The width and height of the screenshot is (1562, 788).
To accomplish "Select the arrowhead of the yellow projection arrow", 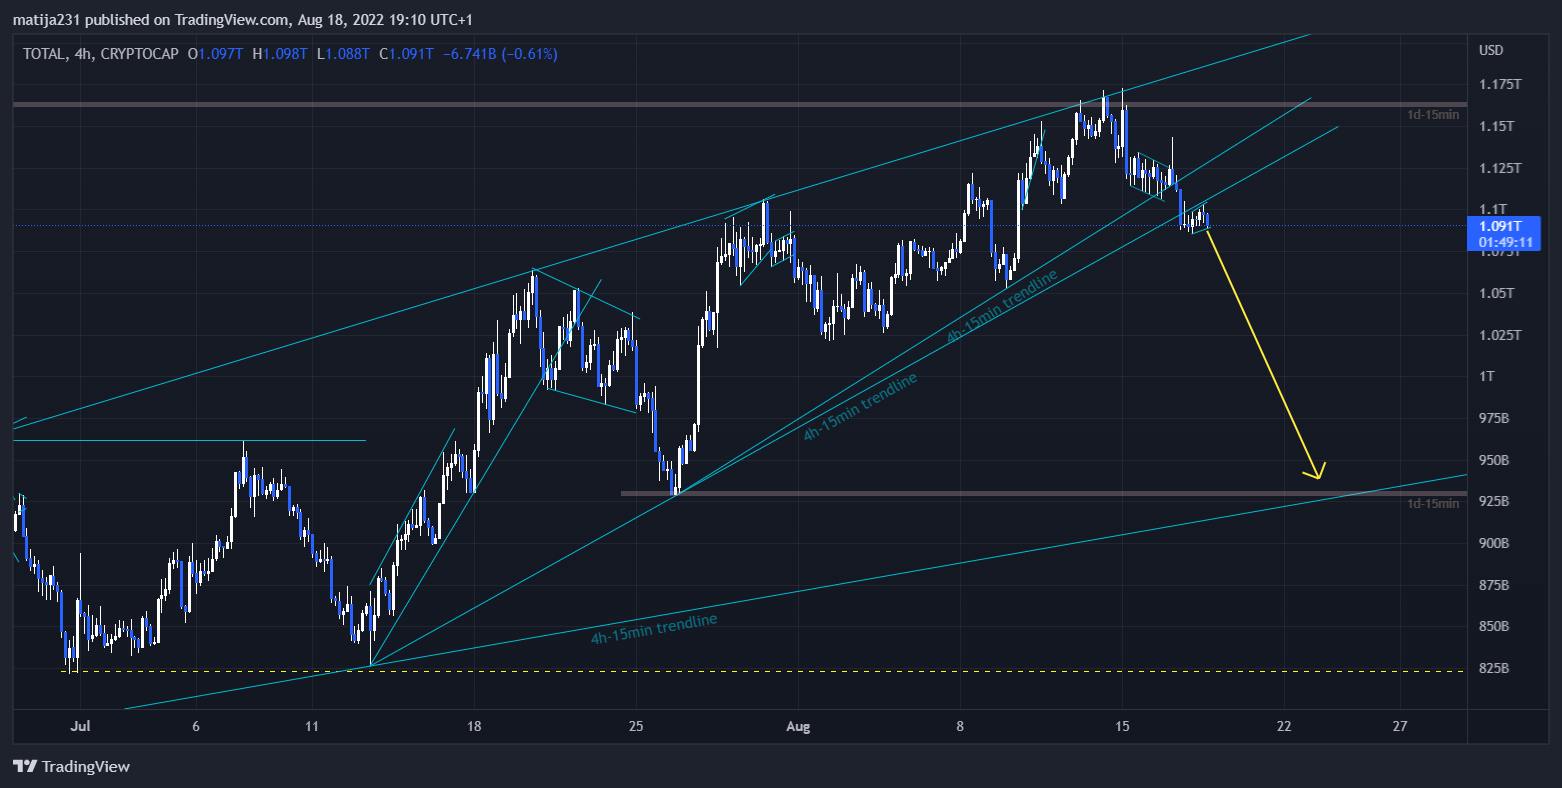I will [x=1316, y=471].
